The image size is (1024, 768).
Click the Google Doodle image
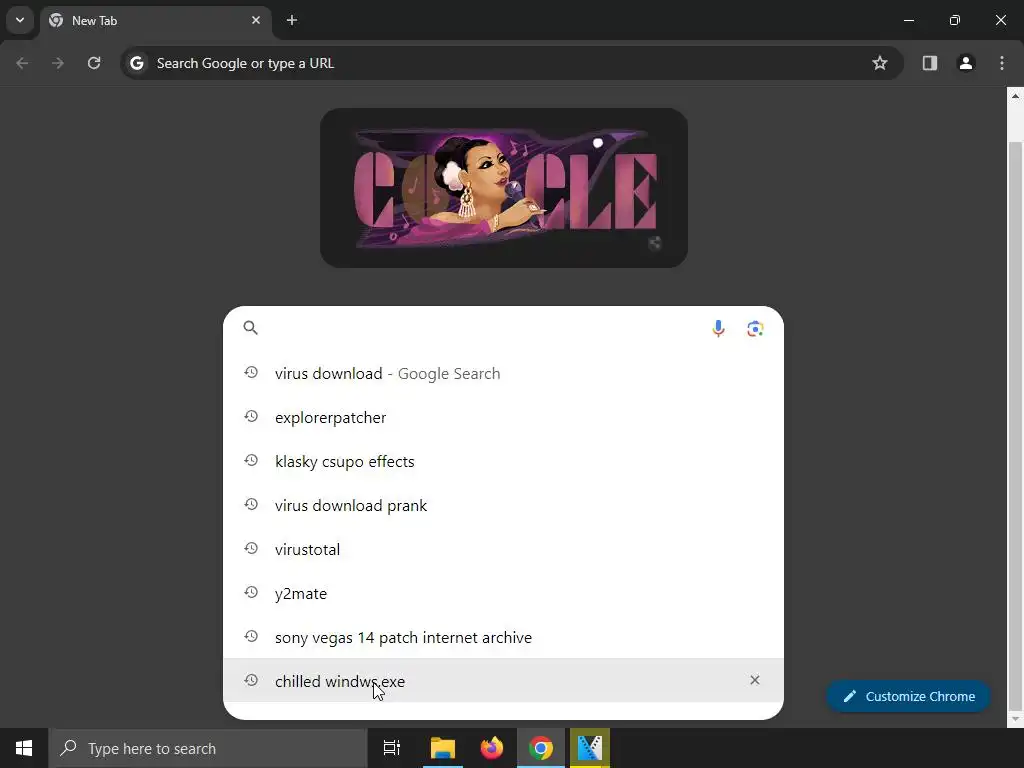[x=504, y=187]
